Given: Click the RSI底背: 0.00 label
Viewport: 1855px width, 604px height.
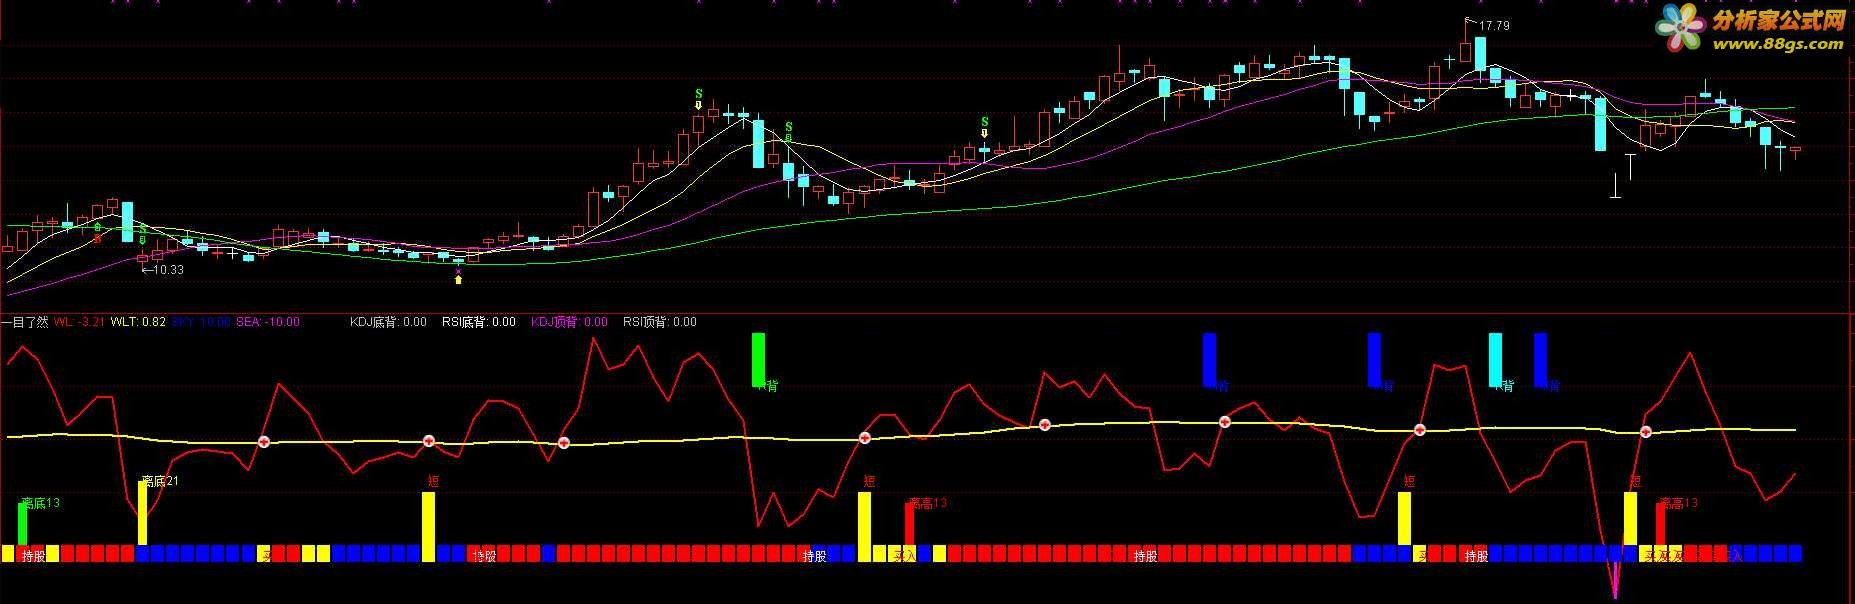Looking at the screenshot, I should 479,322.
